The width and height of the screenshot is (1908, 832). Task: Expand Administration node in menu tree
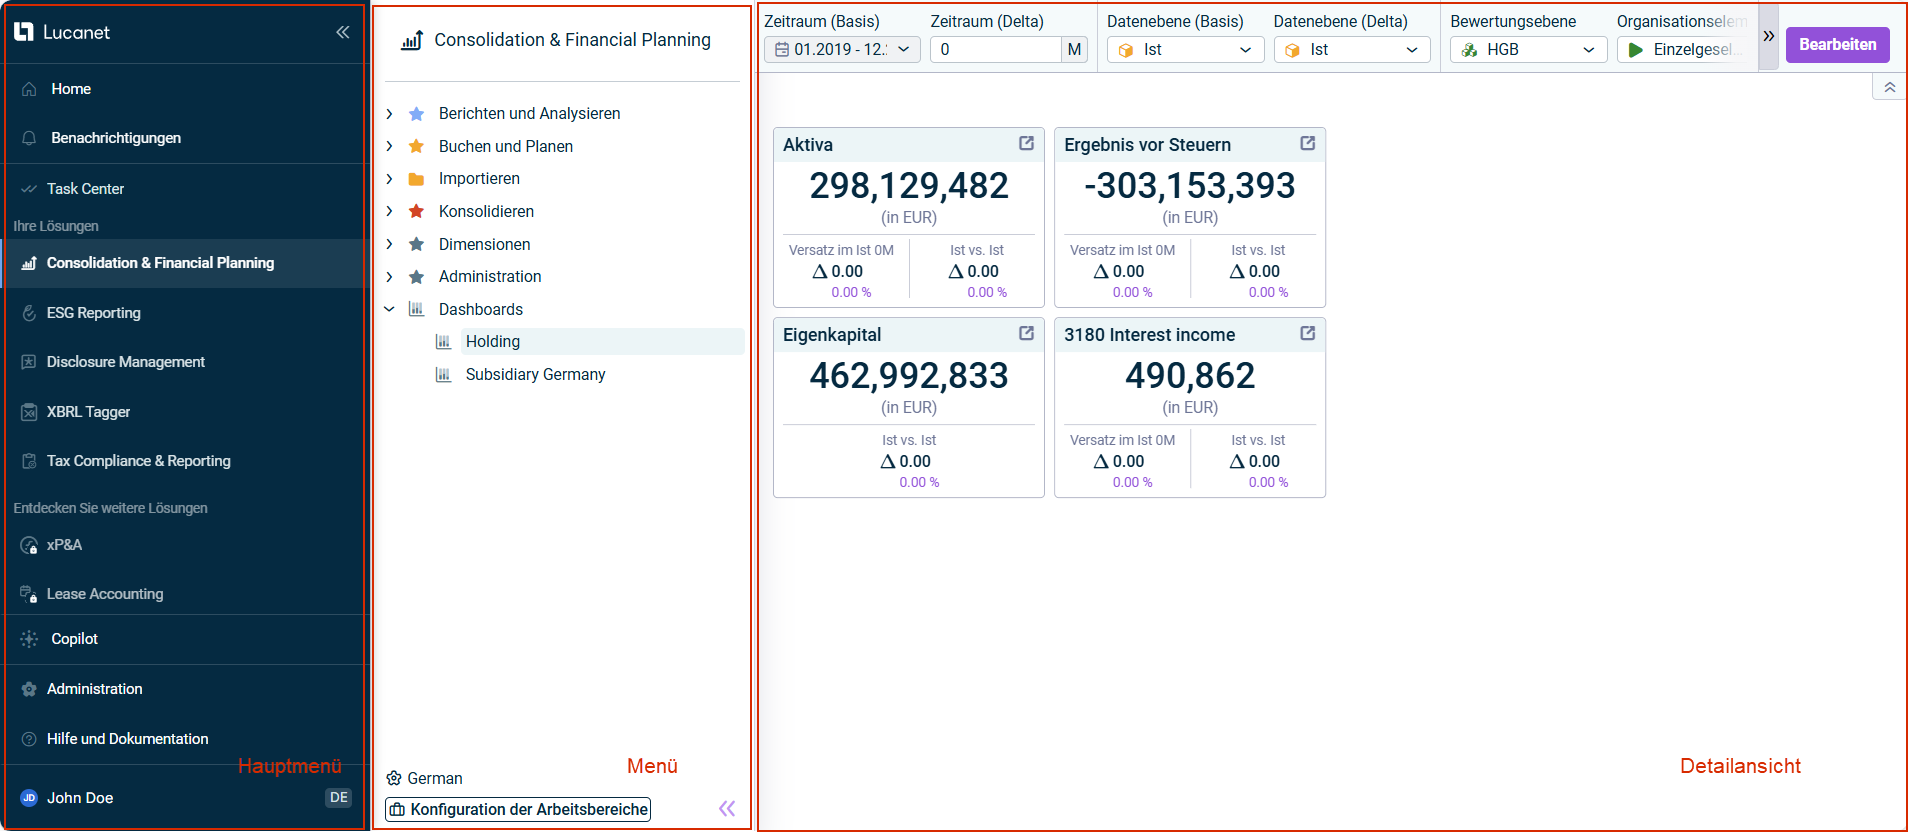coord(390,277)
